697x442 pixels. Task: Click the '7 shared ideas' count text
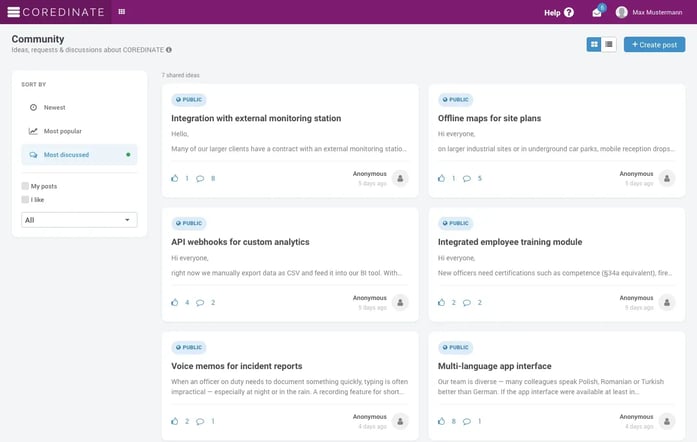[x=180, y=75]
